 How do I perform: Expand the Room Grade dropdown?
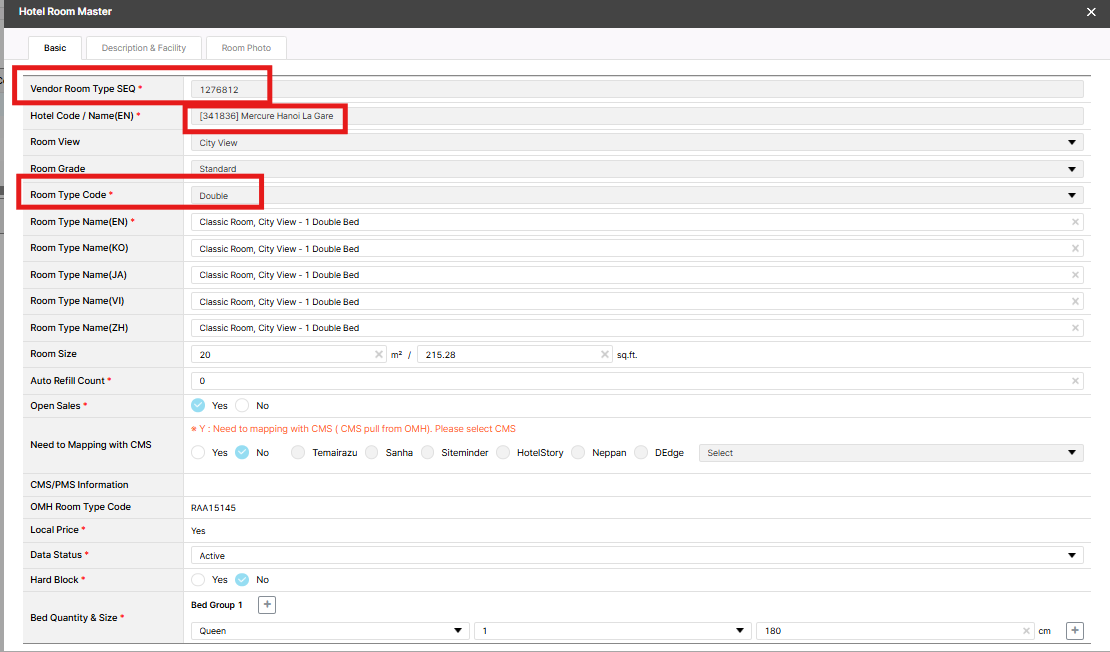pos(636,169)
